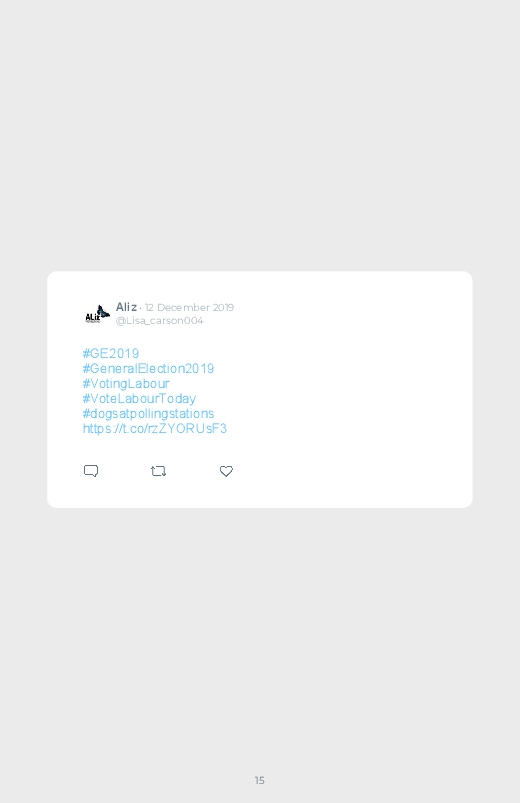The image size is (520, 803).
Task: Click the "#" symbol of #GE2019
Action: pyautogui.click(x=86, y=353)
